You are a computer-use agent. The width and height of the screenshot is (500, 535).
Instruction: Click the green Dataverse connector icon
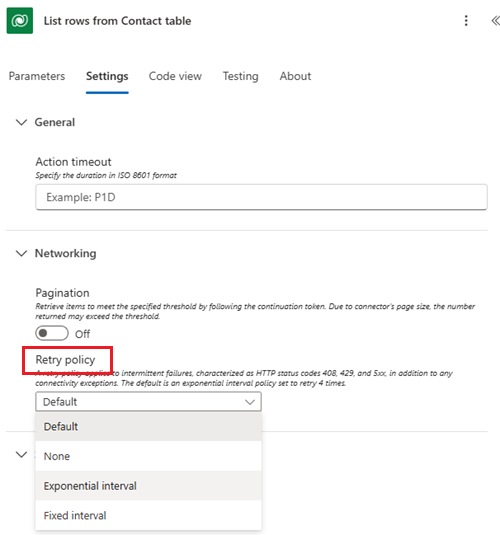pyautogui.click(x=20, y=21)
